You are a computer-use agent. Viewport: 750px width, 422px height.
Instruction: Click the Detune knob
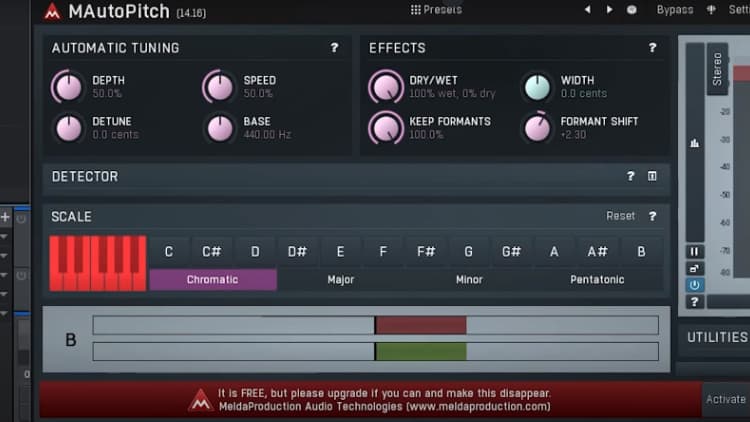(x=68, y=128)
